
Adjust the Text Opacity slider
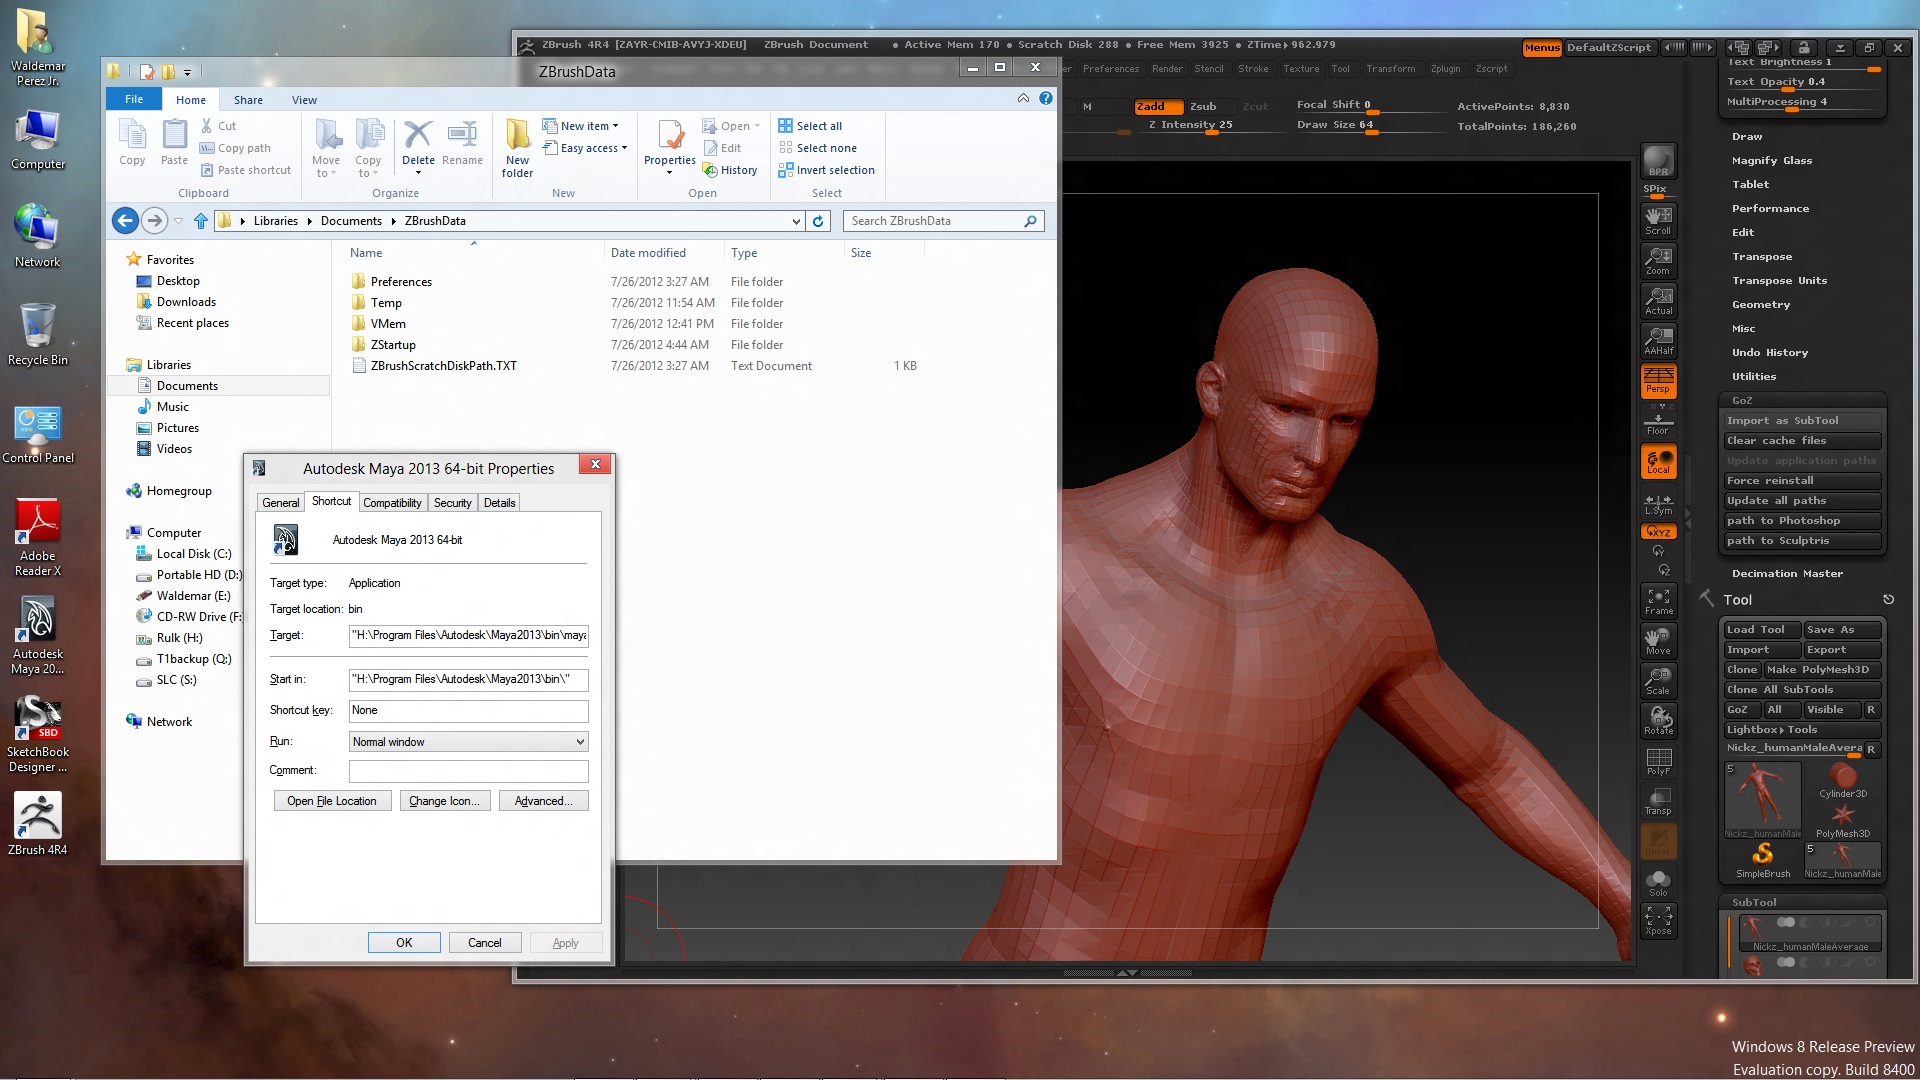(1803, 82)
